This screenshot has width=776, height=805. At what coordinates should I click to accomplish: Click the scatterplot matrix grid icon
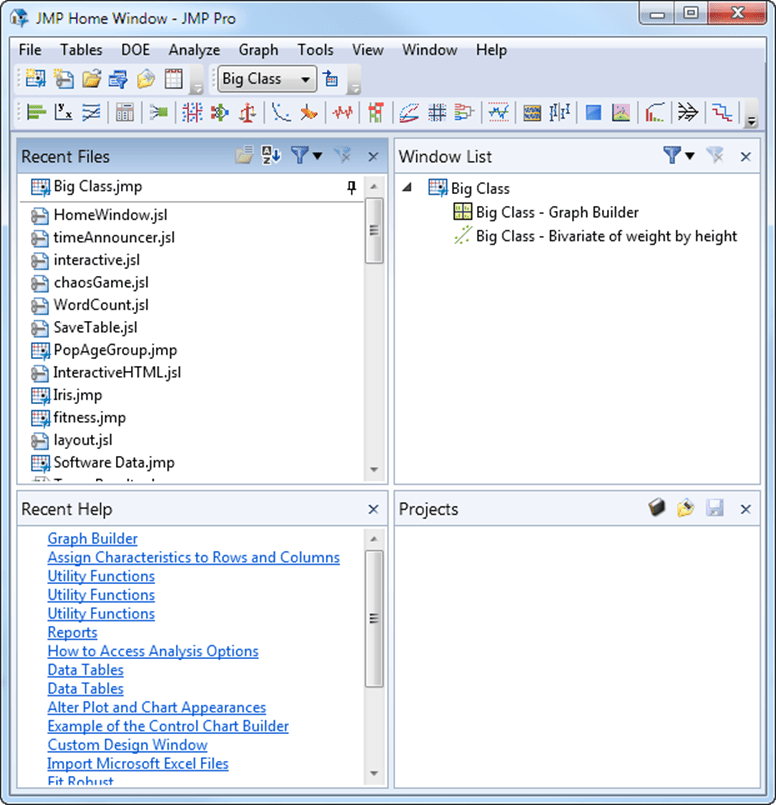coord(437,112)
